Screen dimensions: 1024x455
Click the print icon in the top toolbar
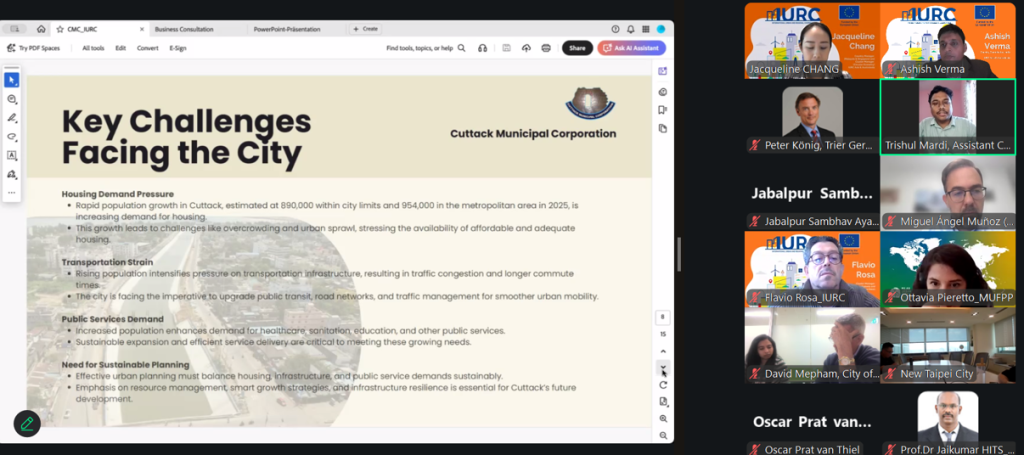(x=545, y=48)
